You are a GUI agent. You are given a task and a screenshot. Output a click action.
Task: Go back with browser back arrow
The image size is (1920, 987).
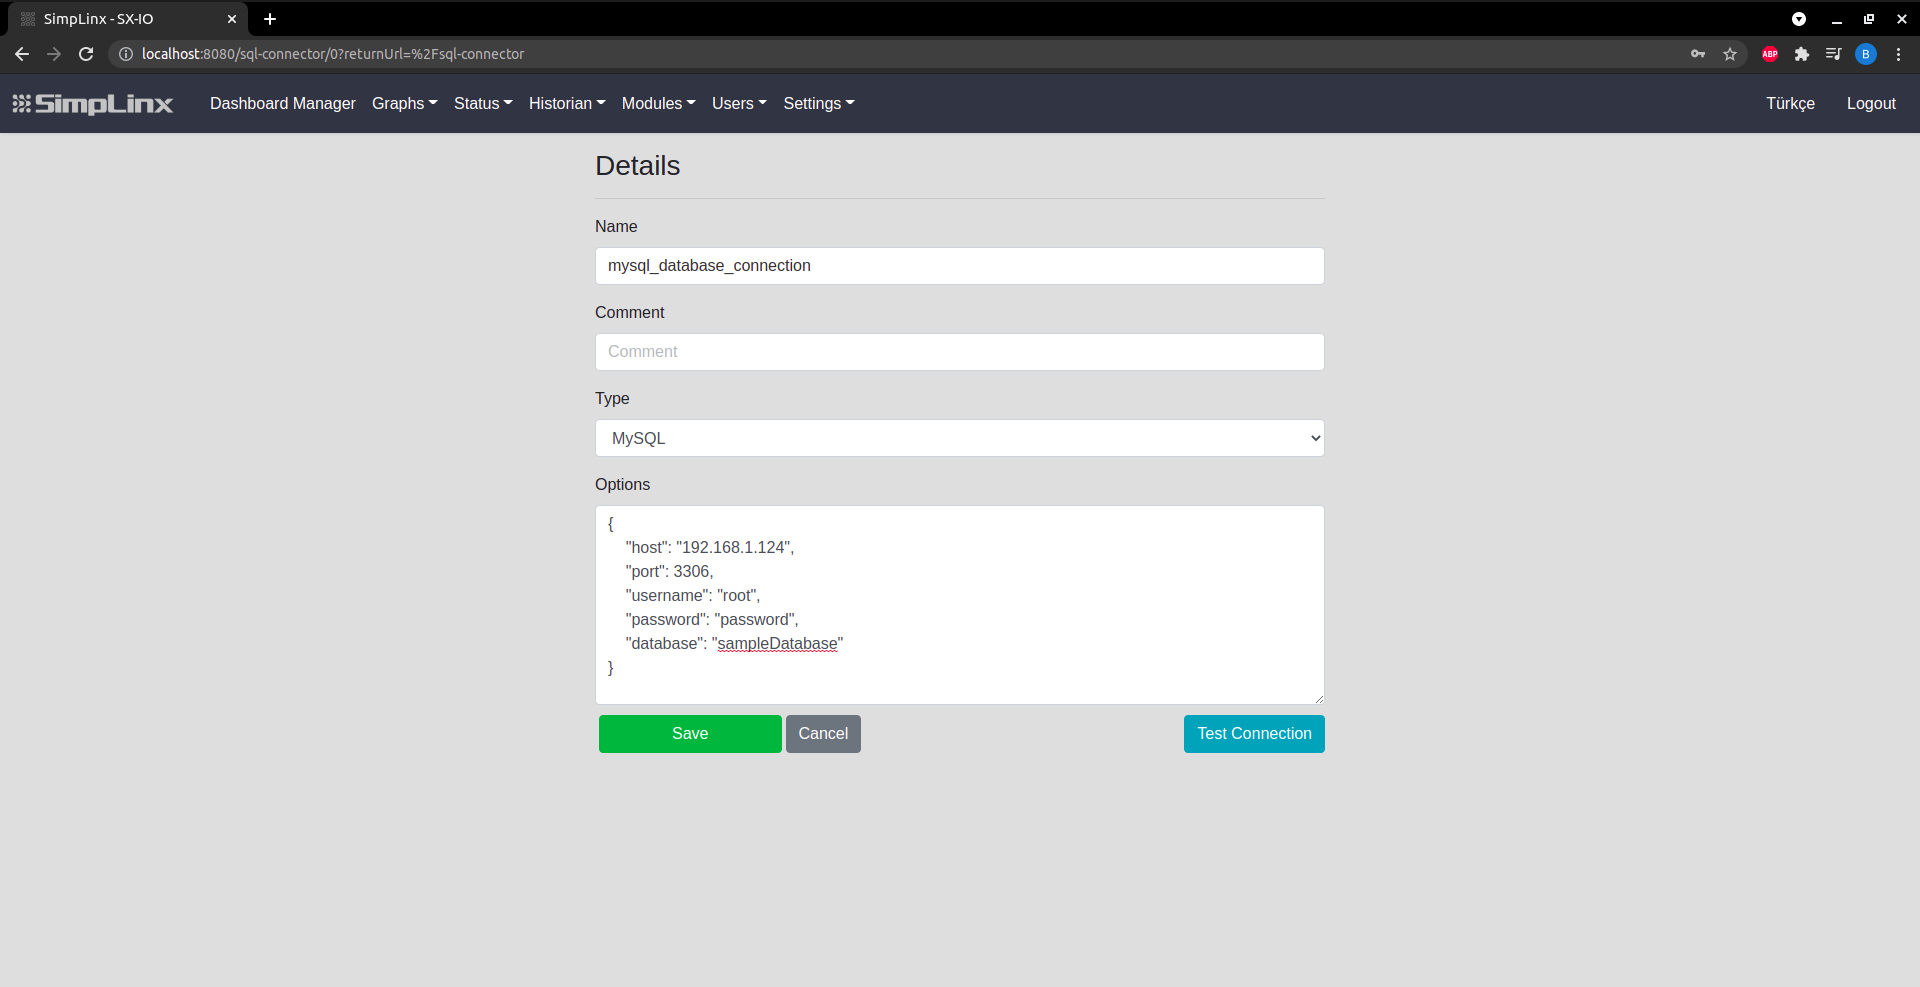[x=22, y=54]
